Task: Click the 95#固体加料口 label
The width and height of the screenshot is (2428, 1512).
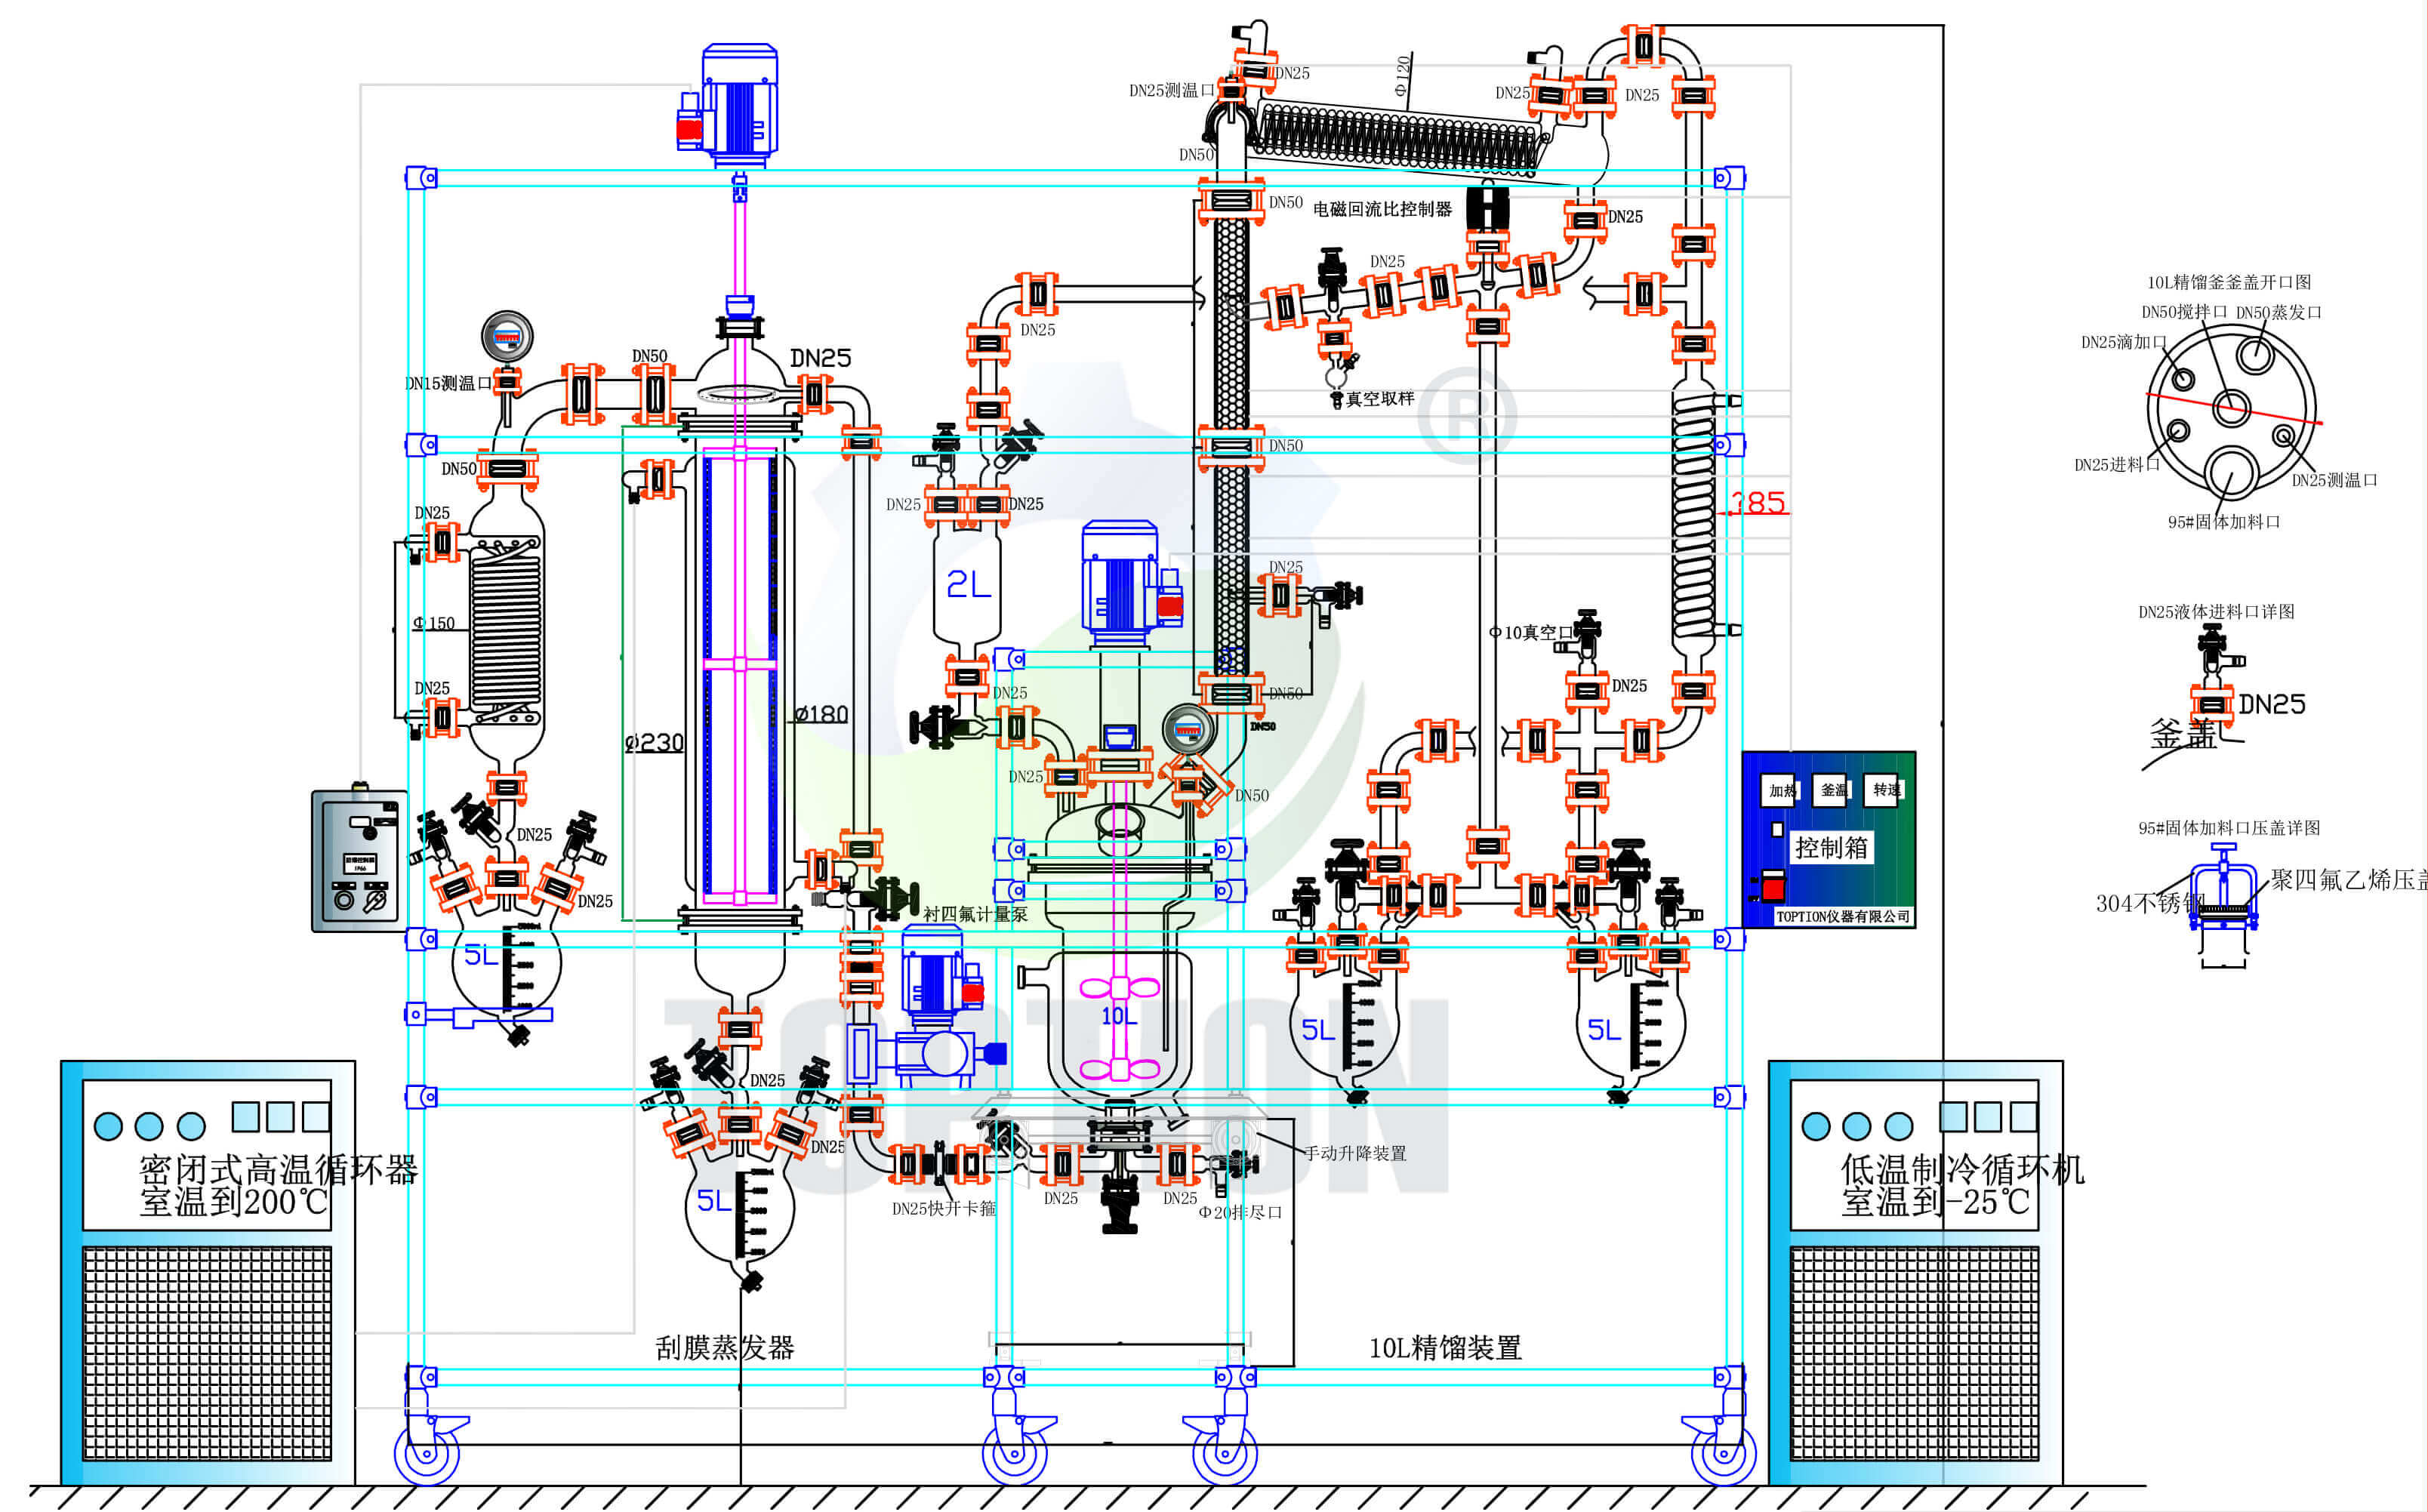Action: pos(2223,522)
